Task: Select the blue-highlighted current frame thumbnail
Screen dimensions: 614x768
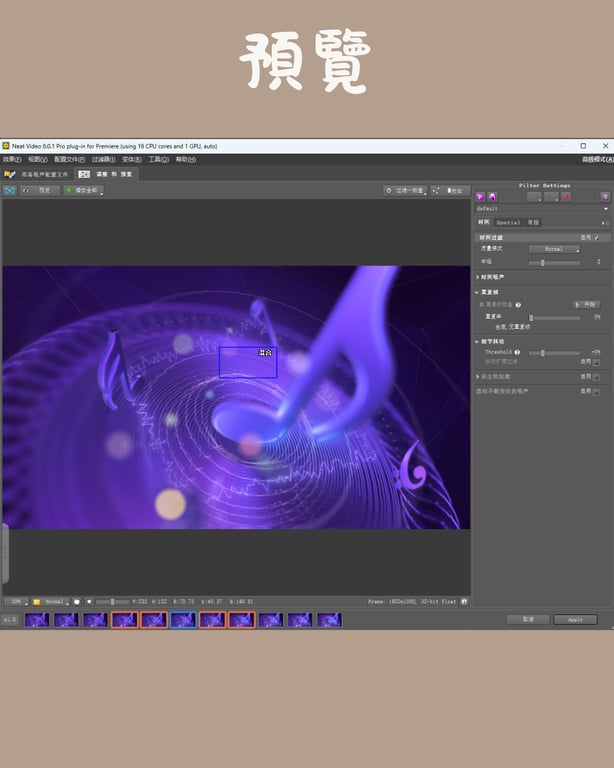Action: [183, 620]
